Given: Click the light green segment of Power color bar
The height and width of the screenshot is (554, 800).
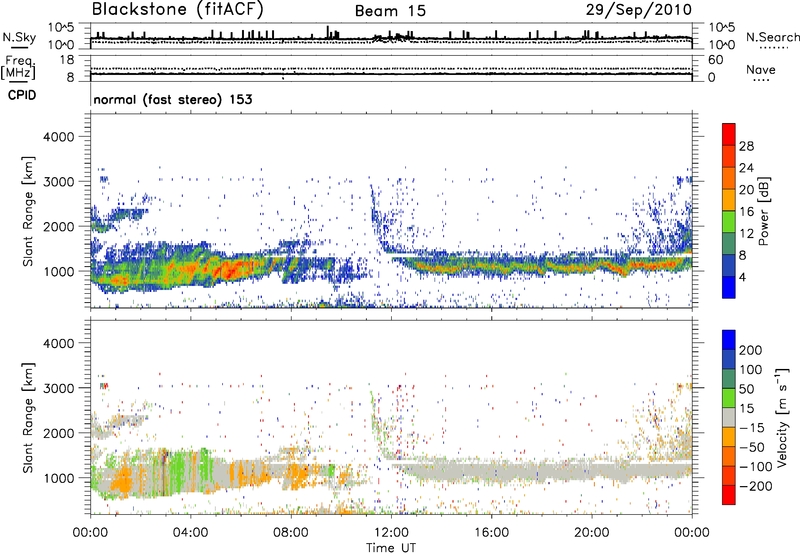Looking at the screenshot, I should click(729, 221).
